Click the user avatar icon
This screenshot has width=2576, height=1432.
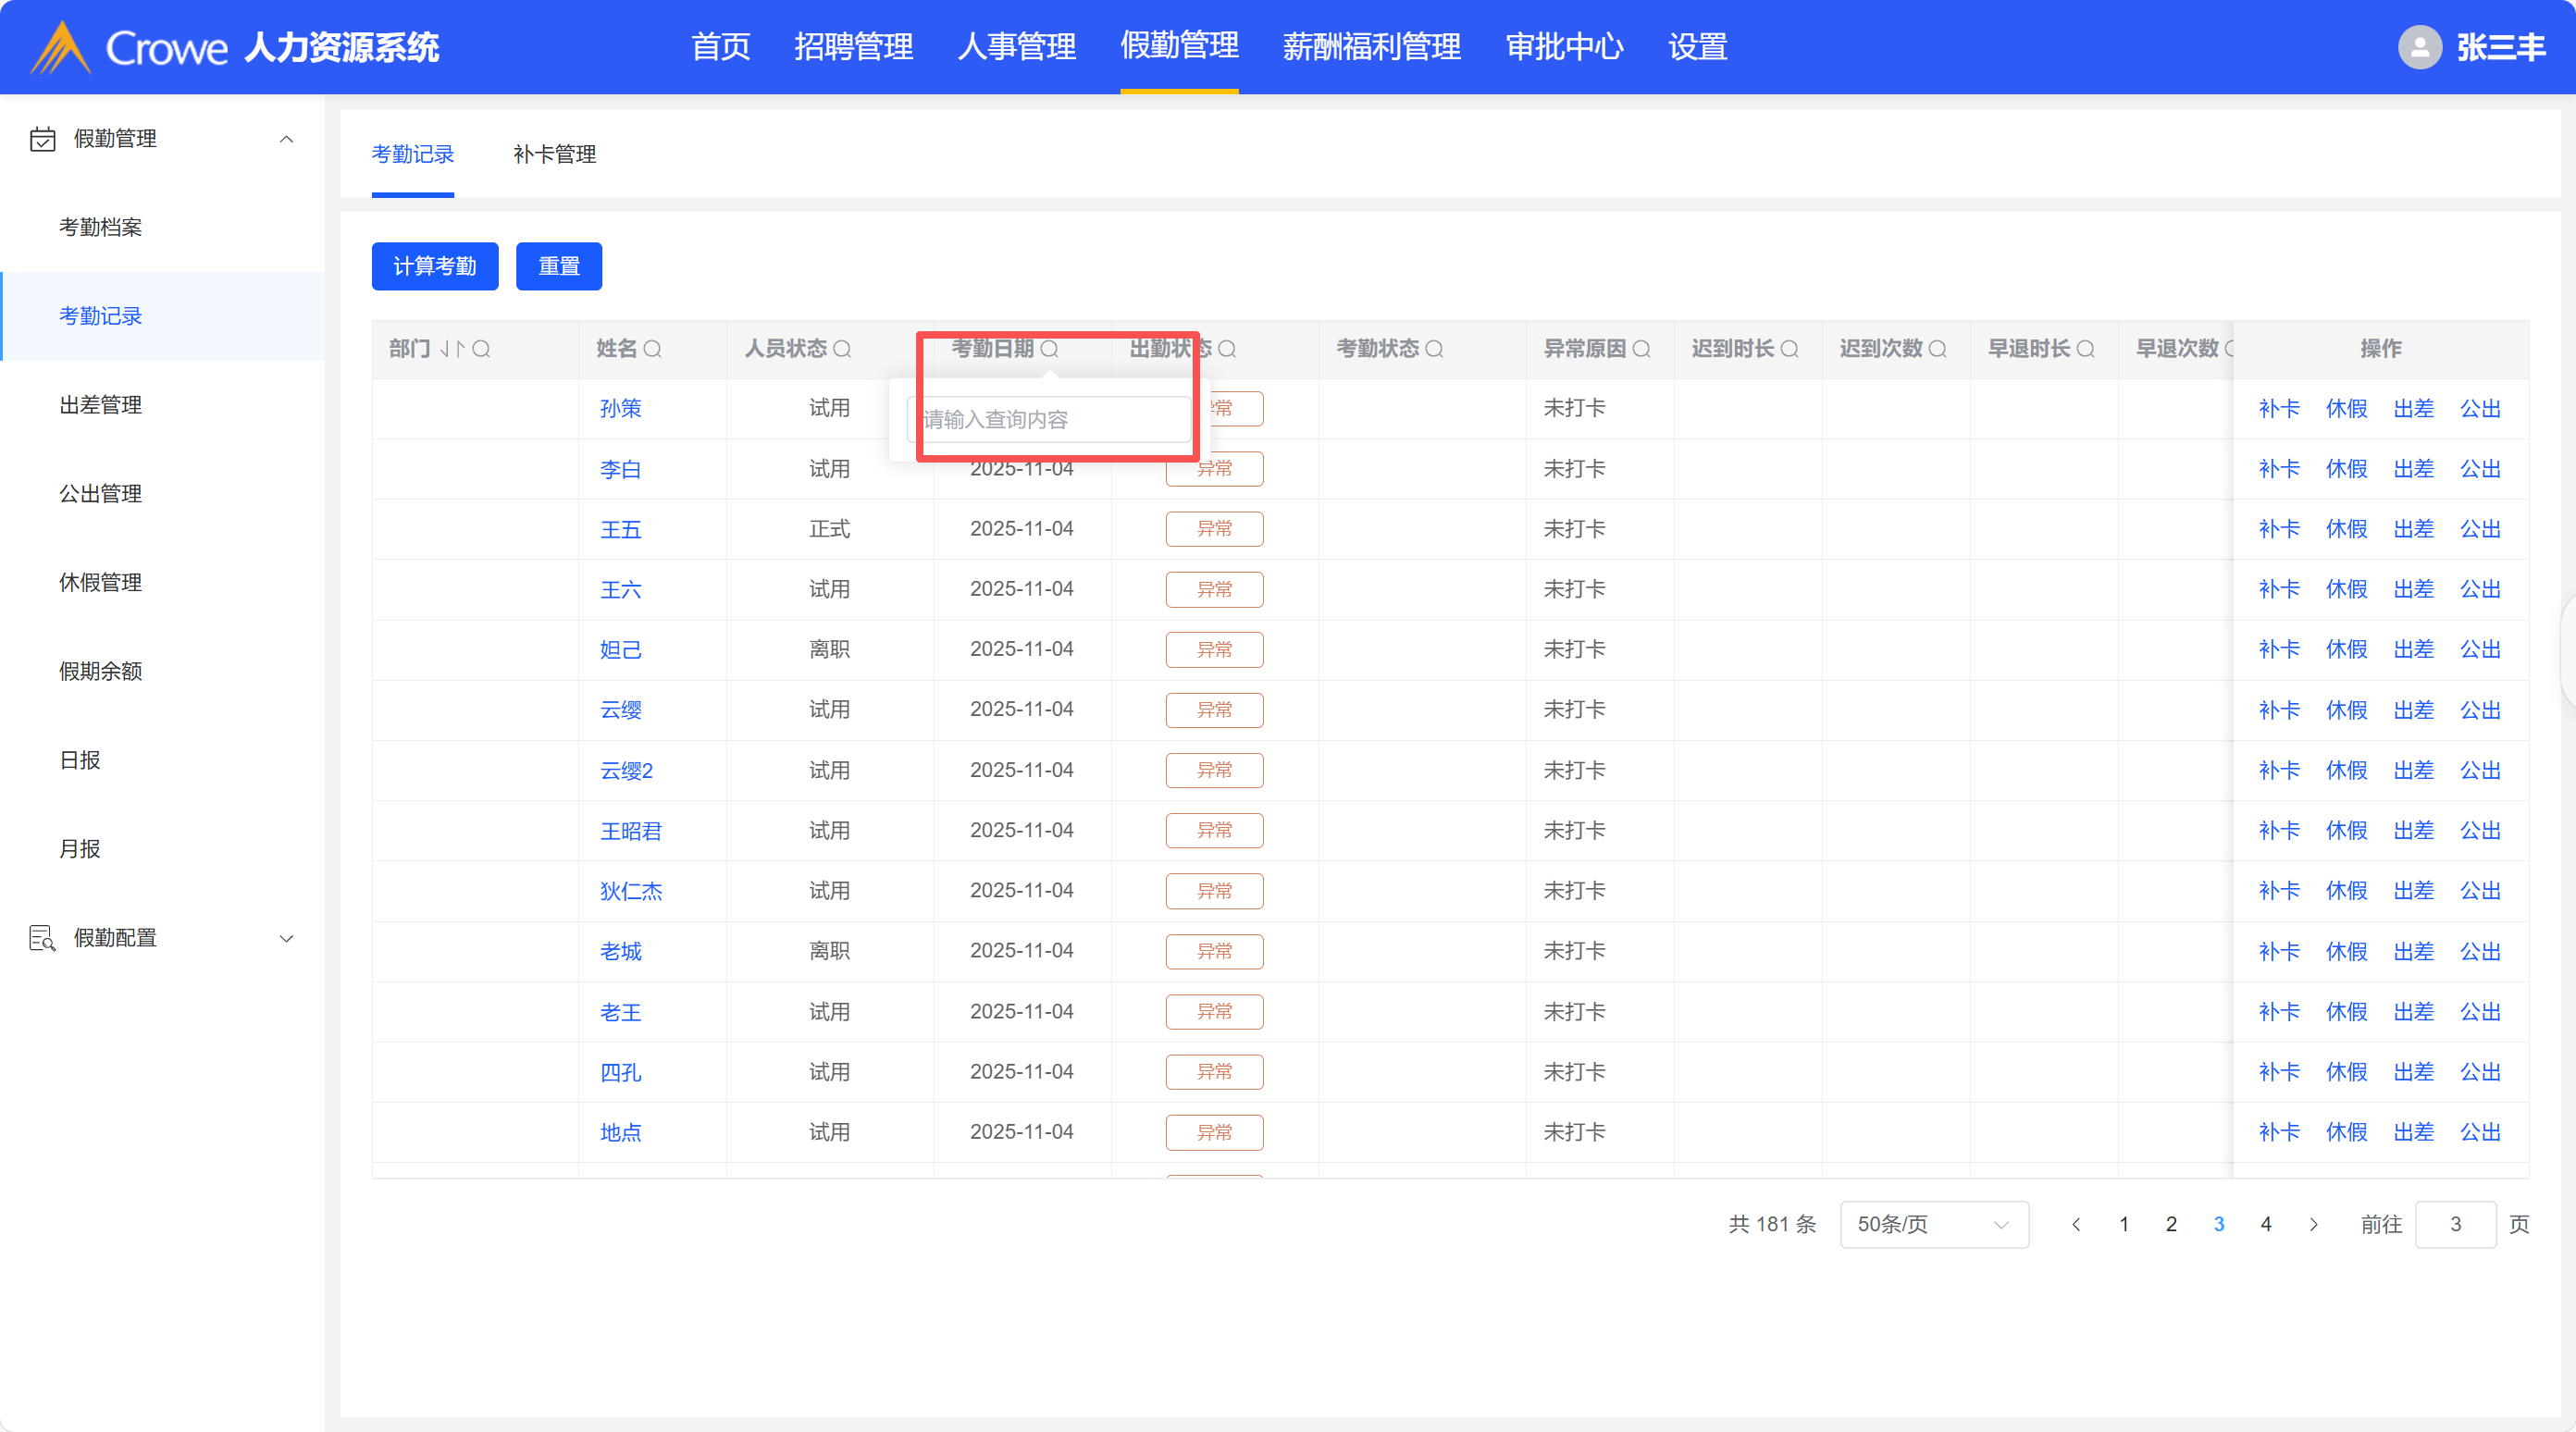click(x=2419, y=47)
